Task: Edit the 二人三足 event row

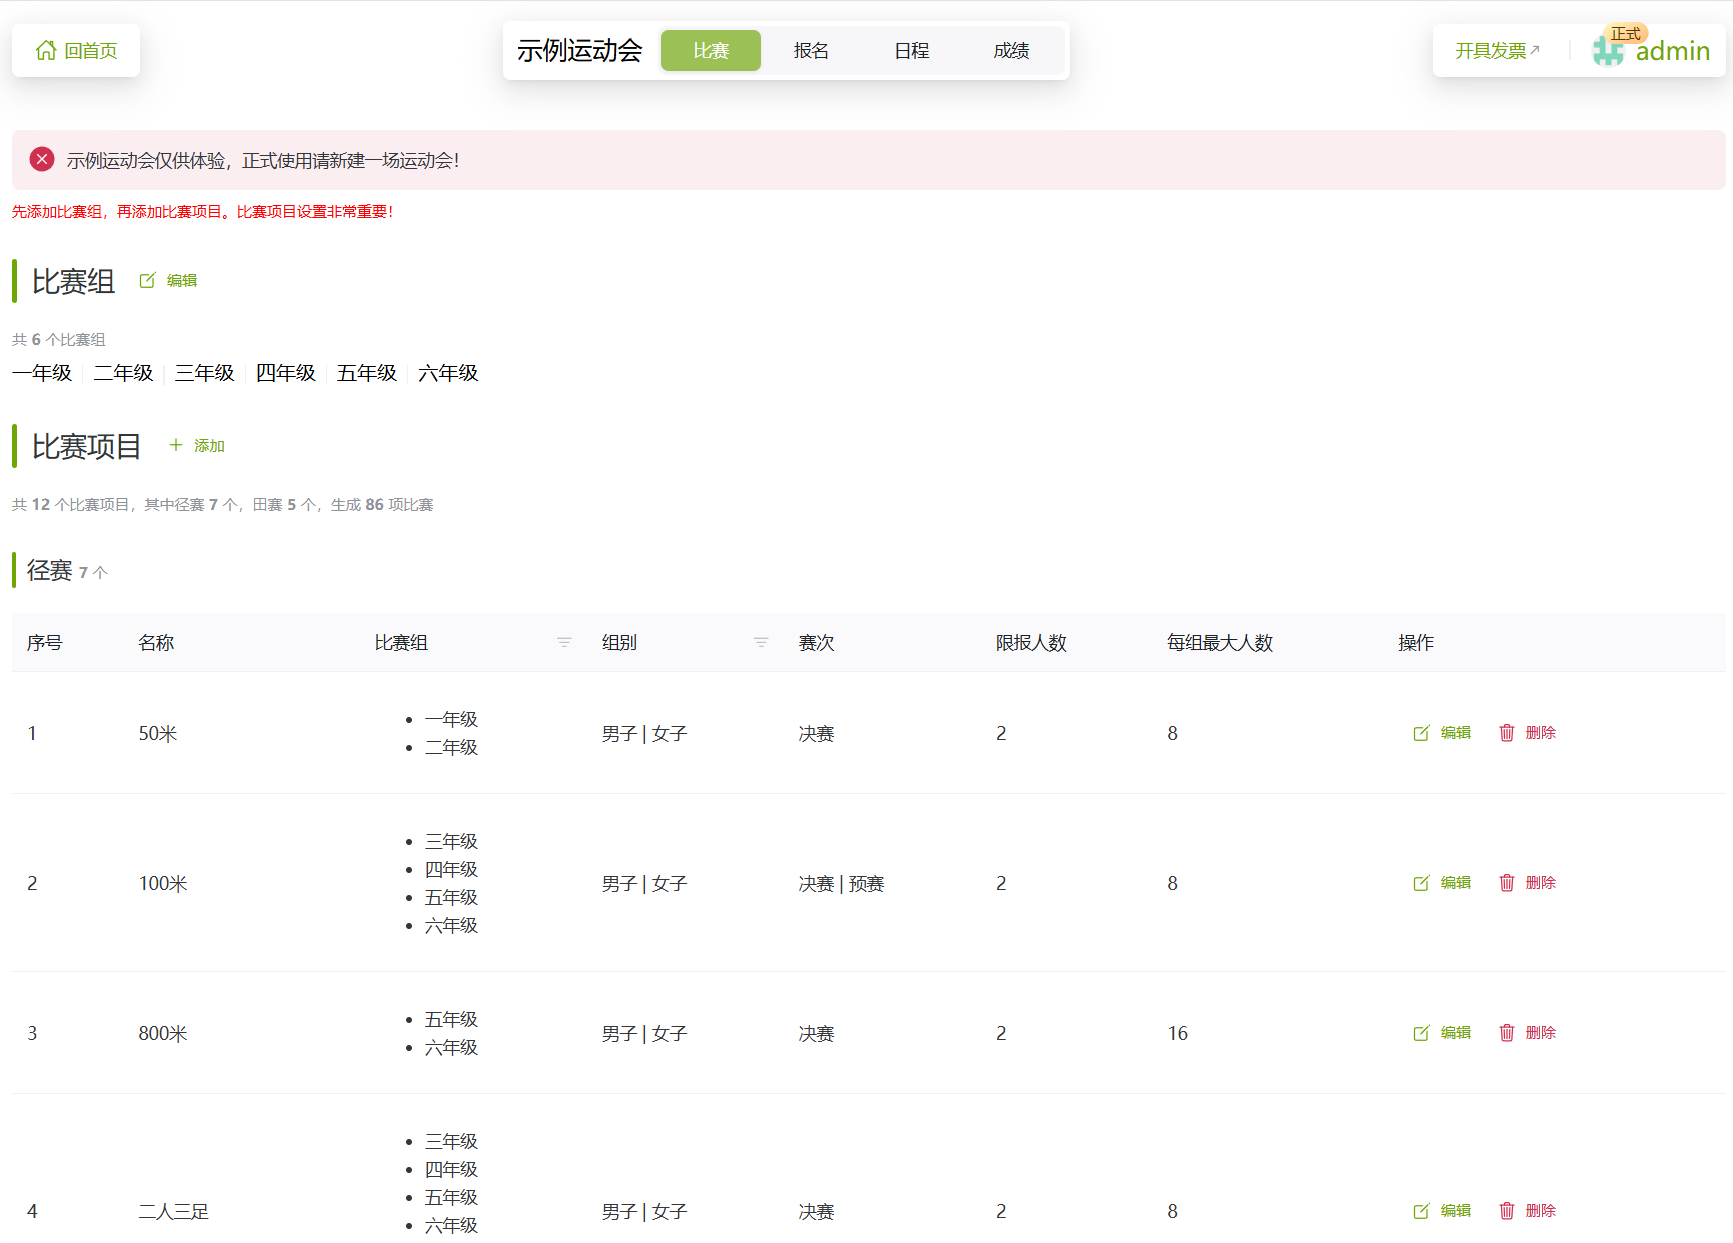Action: pos(1442,1211)
